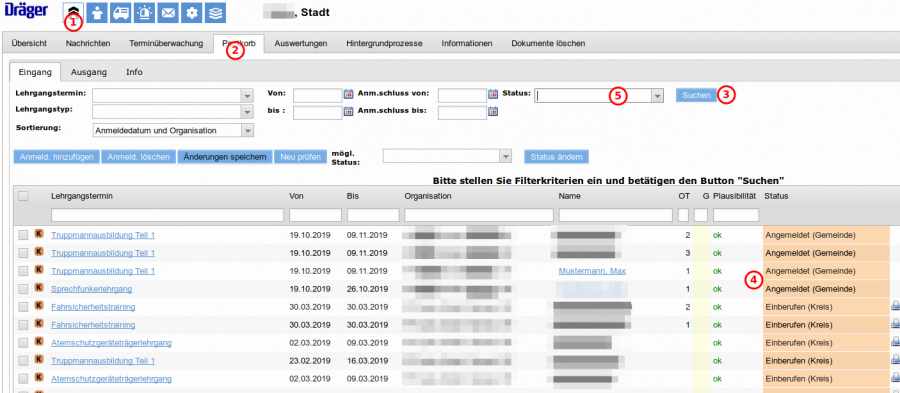Viewport: 900px width, 393px height.
Task: Open the Mustermann, Max link
Action: click(592, 271)
